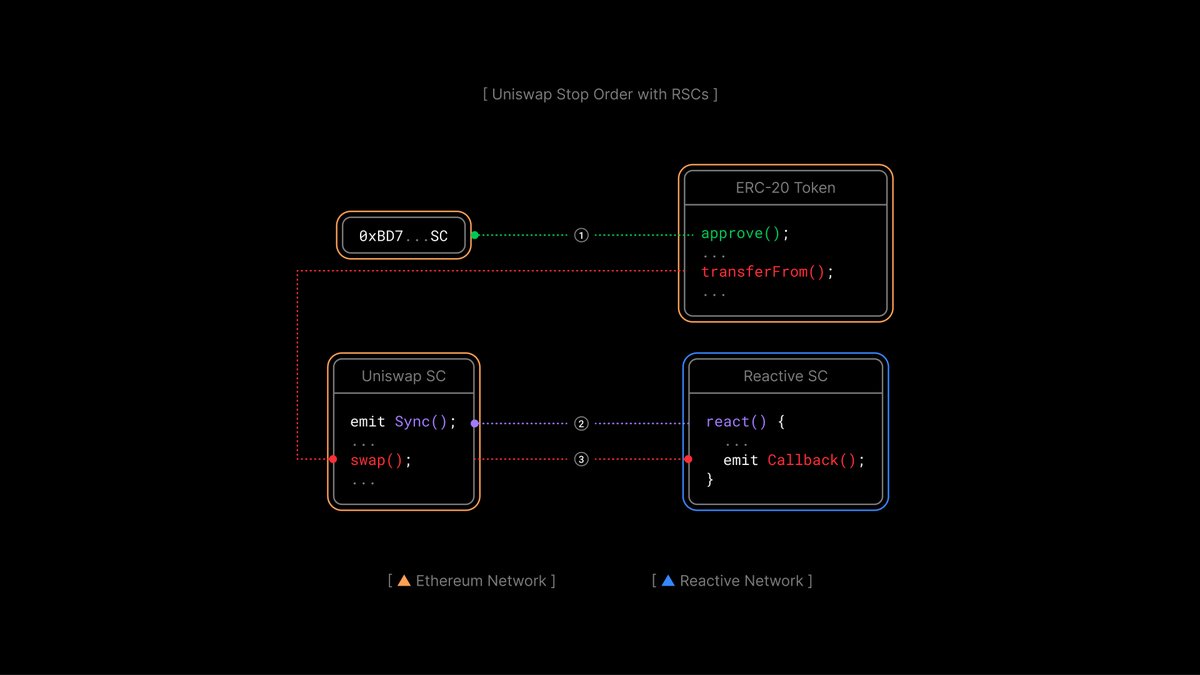Click the orange triangle Ethereum Network icon
The image size is (1200, 675).
(404, 580)
